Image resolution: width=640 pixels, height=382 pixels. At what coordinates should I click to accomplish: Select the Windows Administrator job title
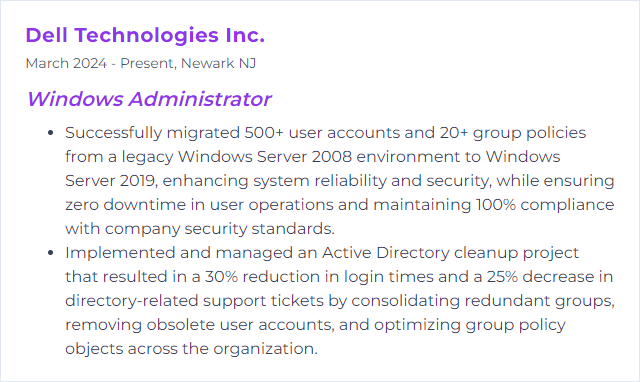click(x=149, y=99)
